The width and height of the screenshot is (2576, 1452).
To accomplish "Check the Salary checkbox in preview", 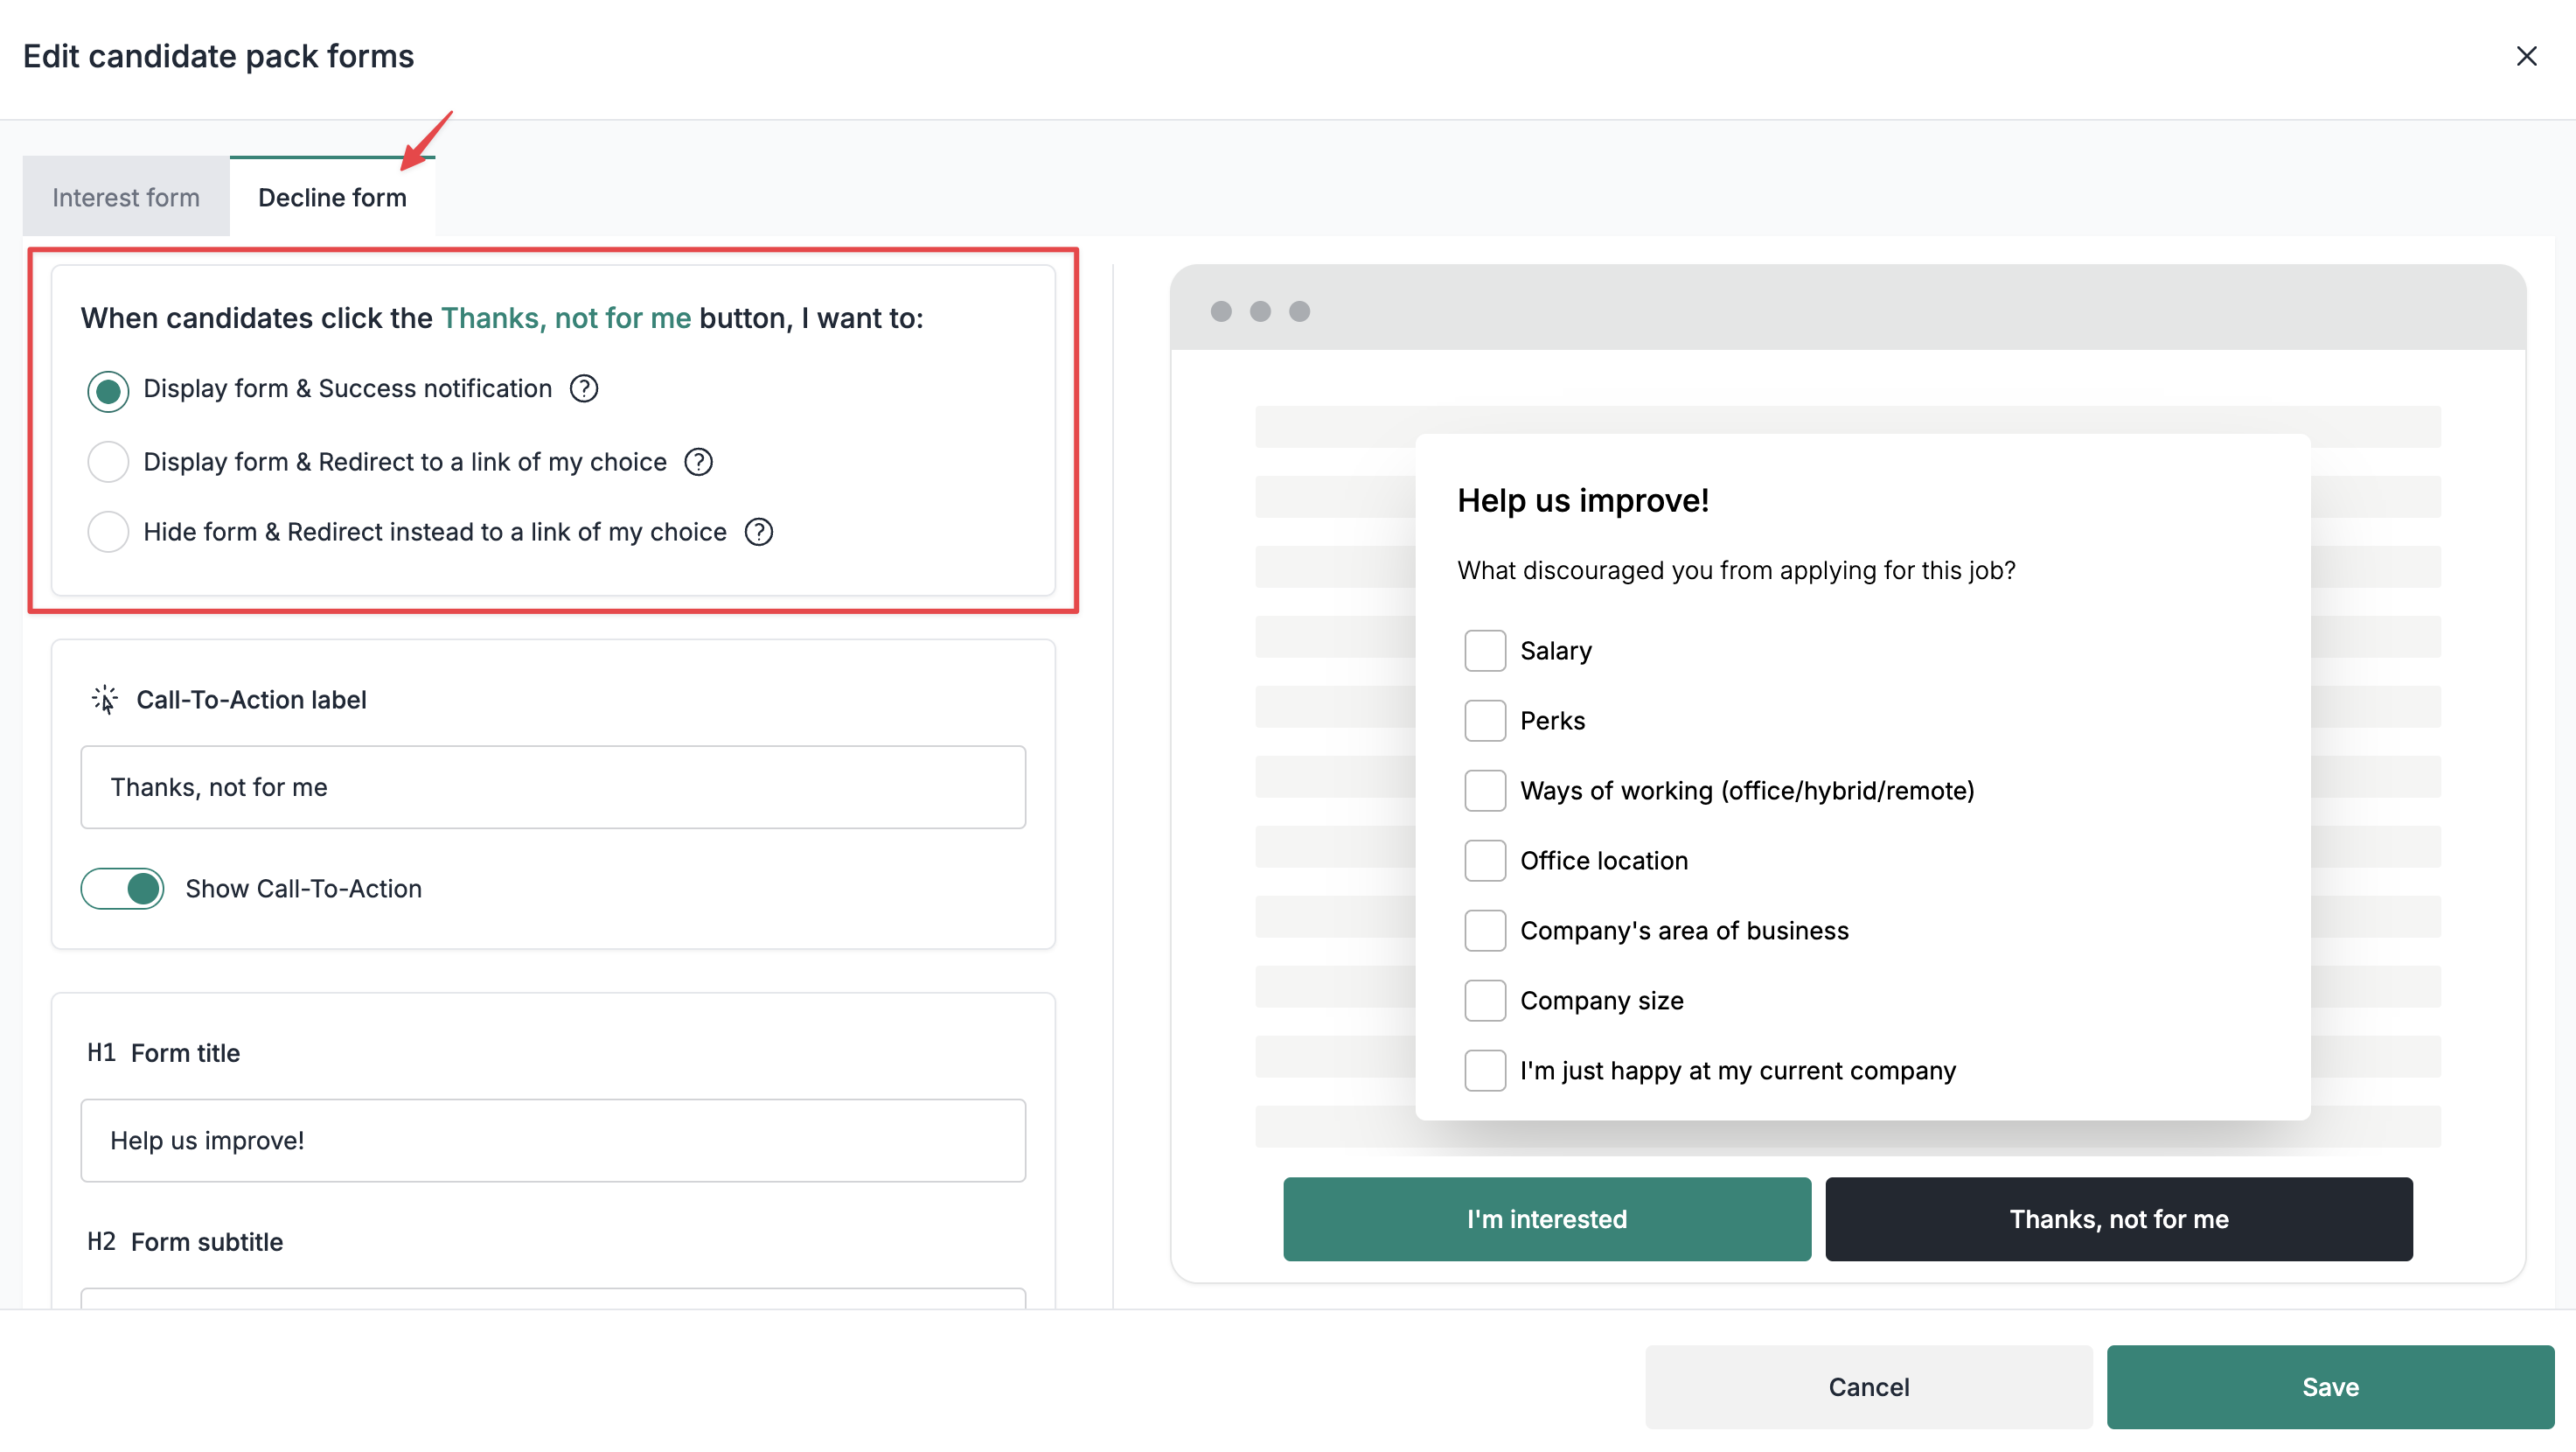I will 1484,650.
